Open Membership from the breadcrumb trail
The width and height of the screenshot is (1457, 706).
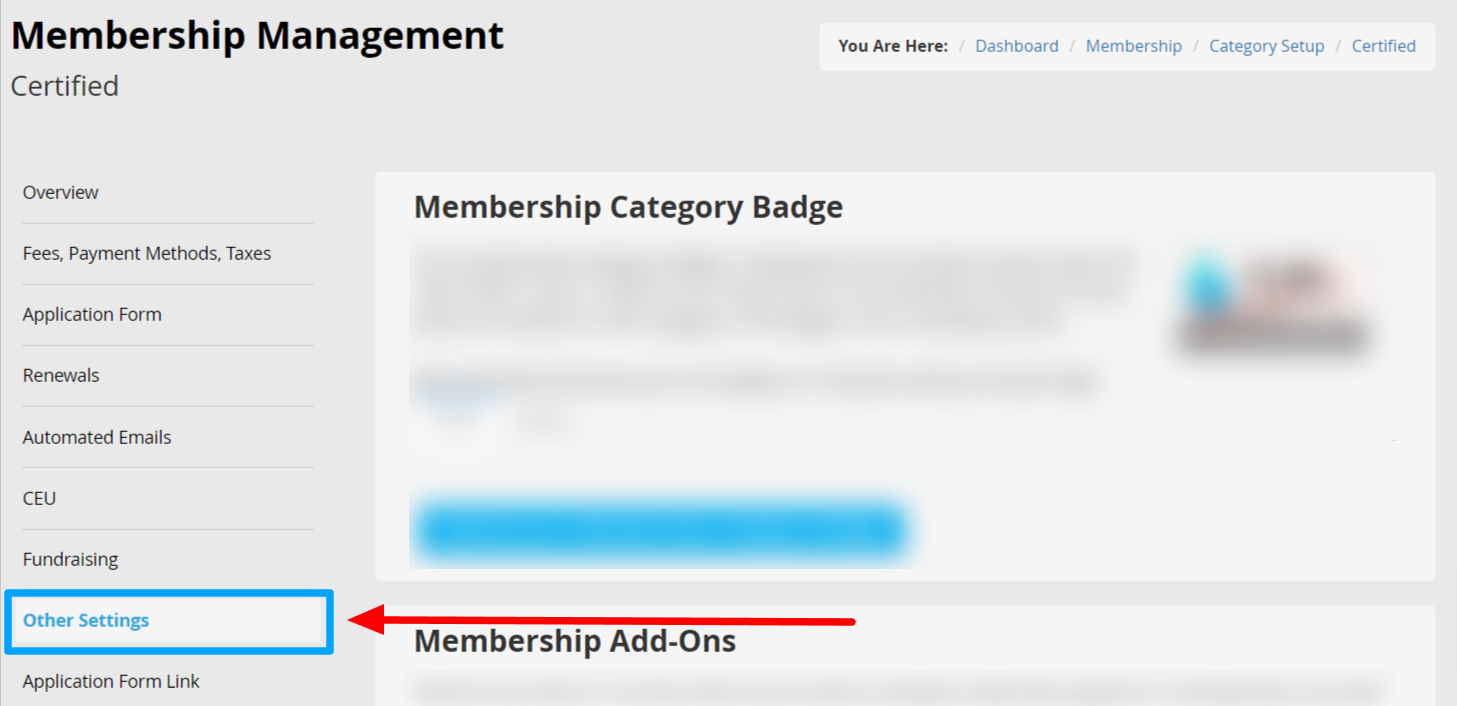[x=1133, y=46]
